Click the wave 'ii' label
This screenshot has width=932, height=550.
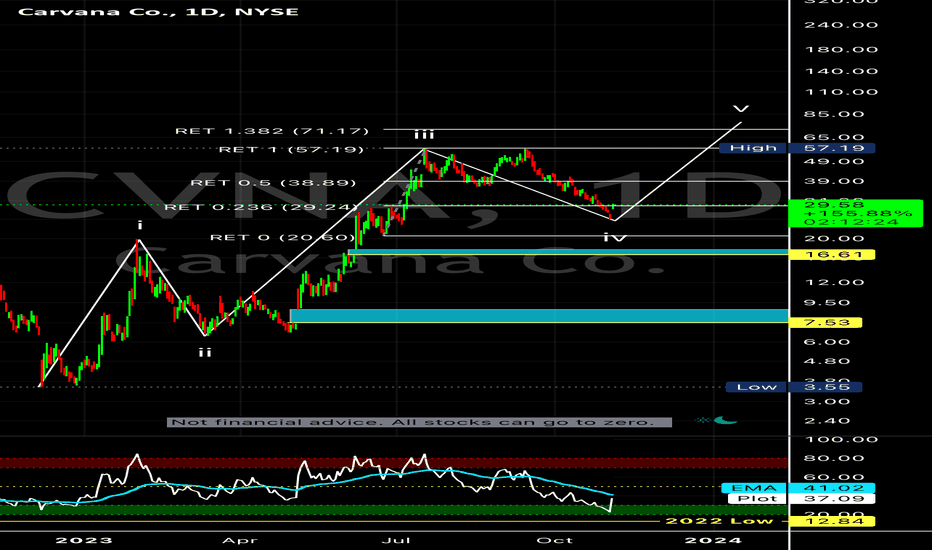204,353
